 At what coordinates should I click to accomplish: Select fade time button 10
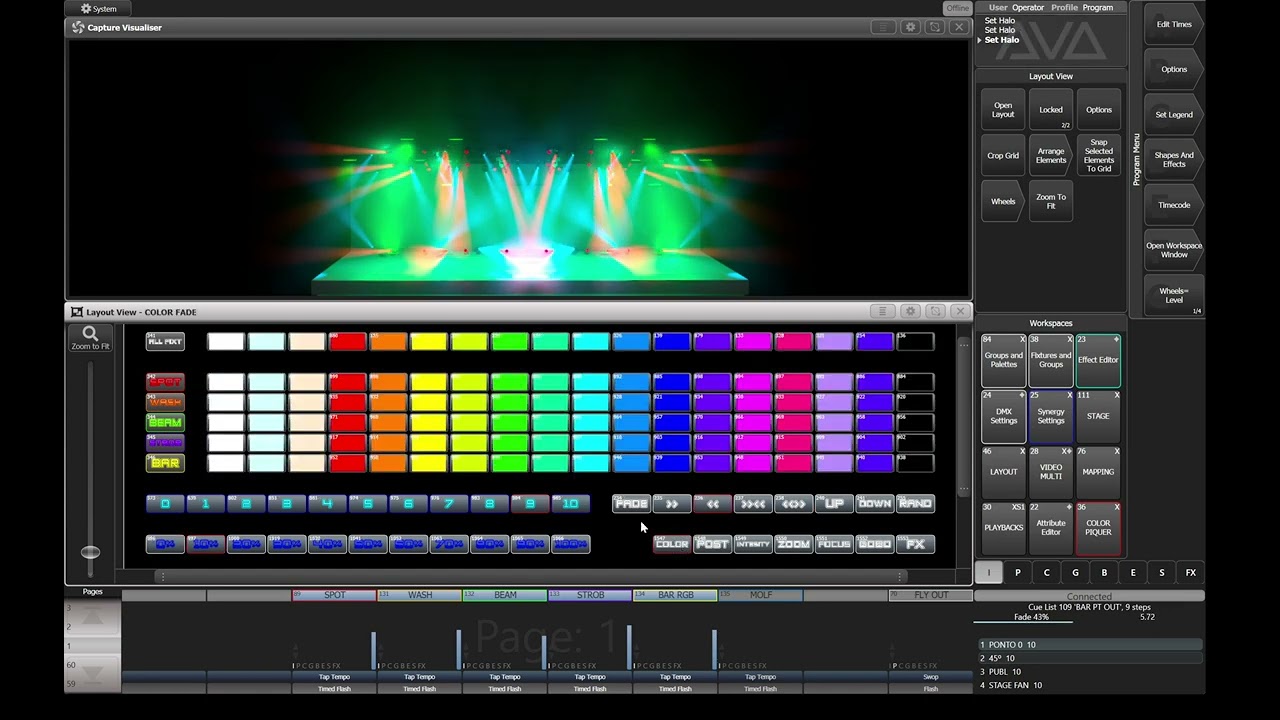(x=570, y=504)
